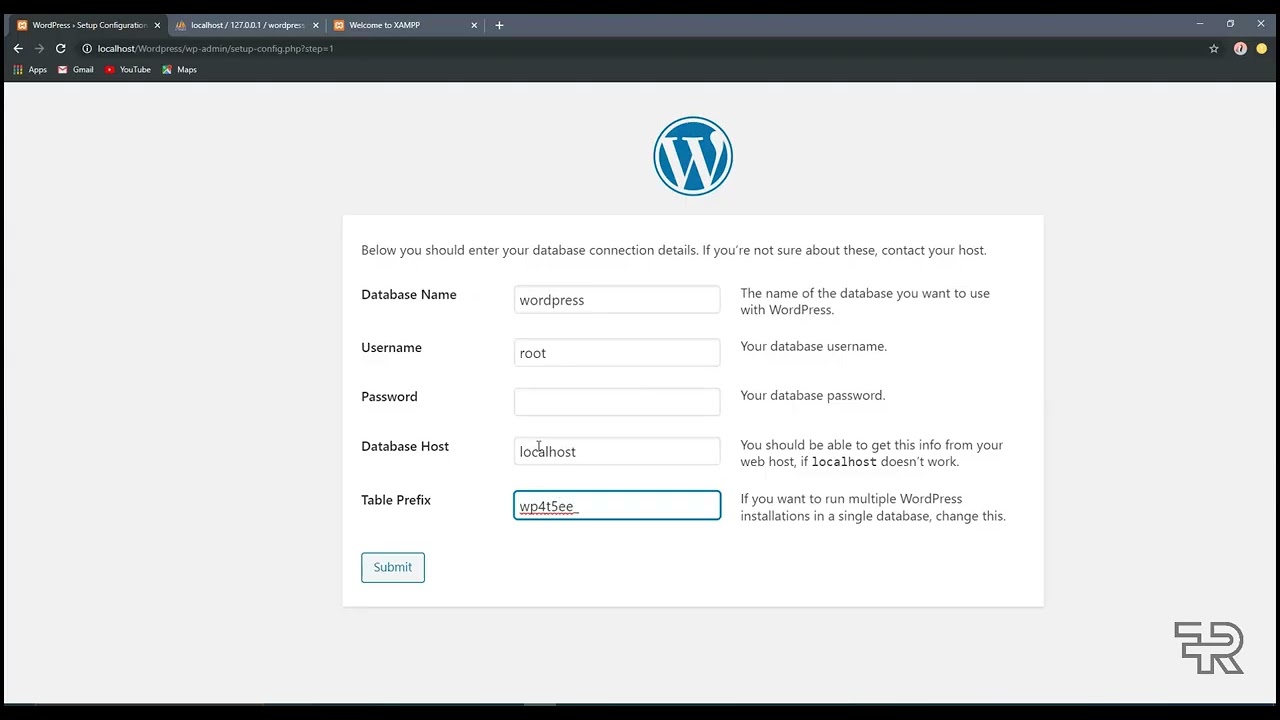Open the Maps bookmark
Screen dimensions: 1280x720
tap(179, 70)
